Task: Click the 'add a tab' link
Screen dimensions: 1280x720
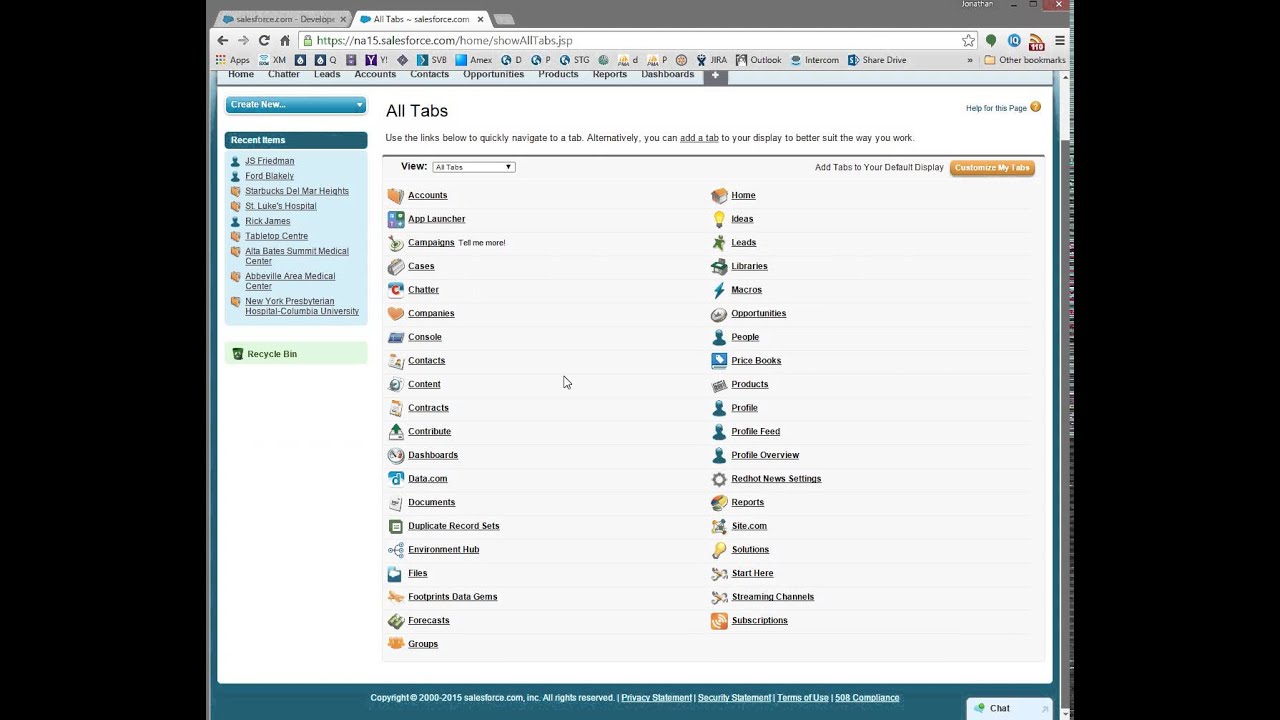Action: pyautogui.click(x=699, y=138)
